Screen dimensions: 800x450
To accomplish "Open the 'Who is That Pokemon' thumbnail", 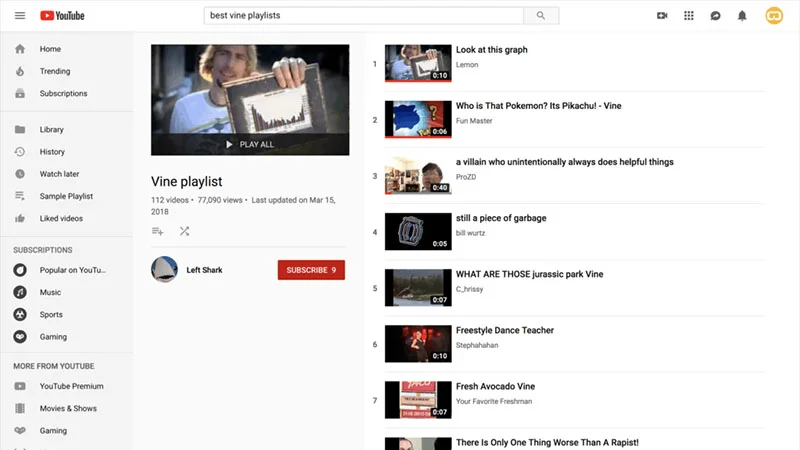I will [x=418, y=119].
